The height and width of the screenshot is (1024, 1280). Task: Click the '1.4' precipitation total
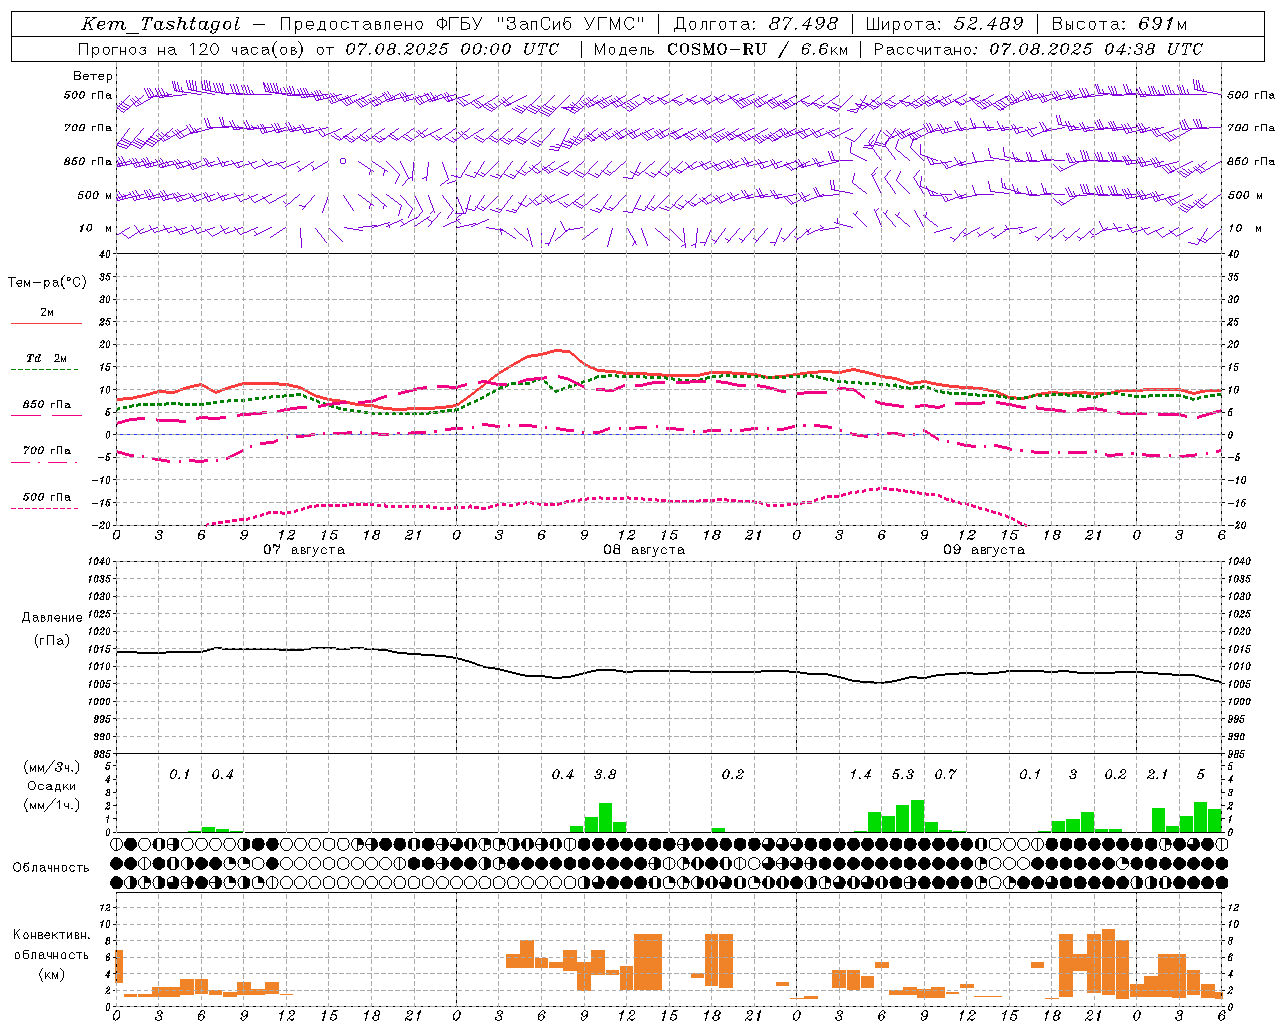coord(860,775)
